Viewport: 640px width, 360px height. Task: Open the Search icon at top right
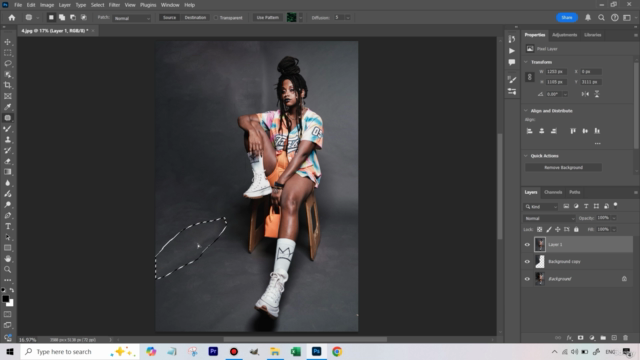[x=601, y=18]
